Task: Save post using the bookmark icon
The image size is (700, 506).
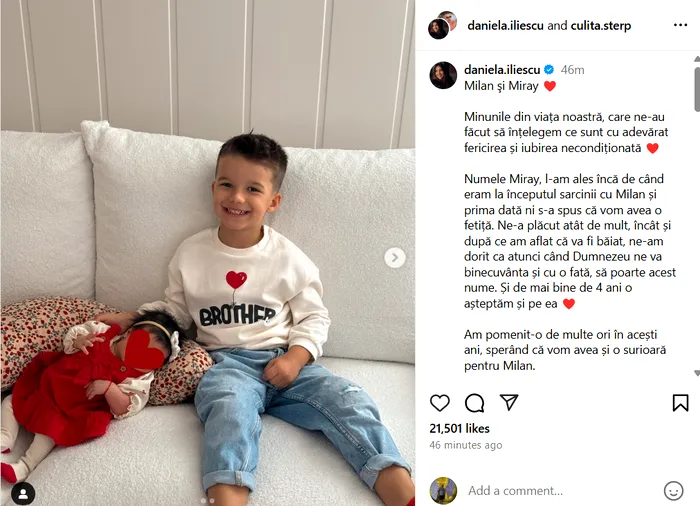Action: click(x=680, y=402)
